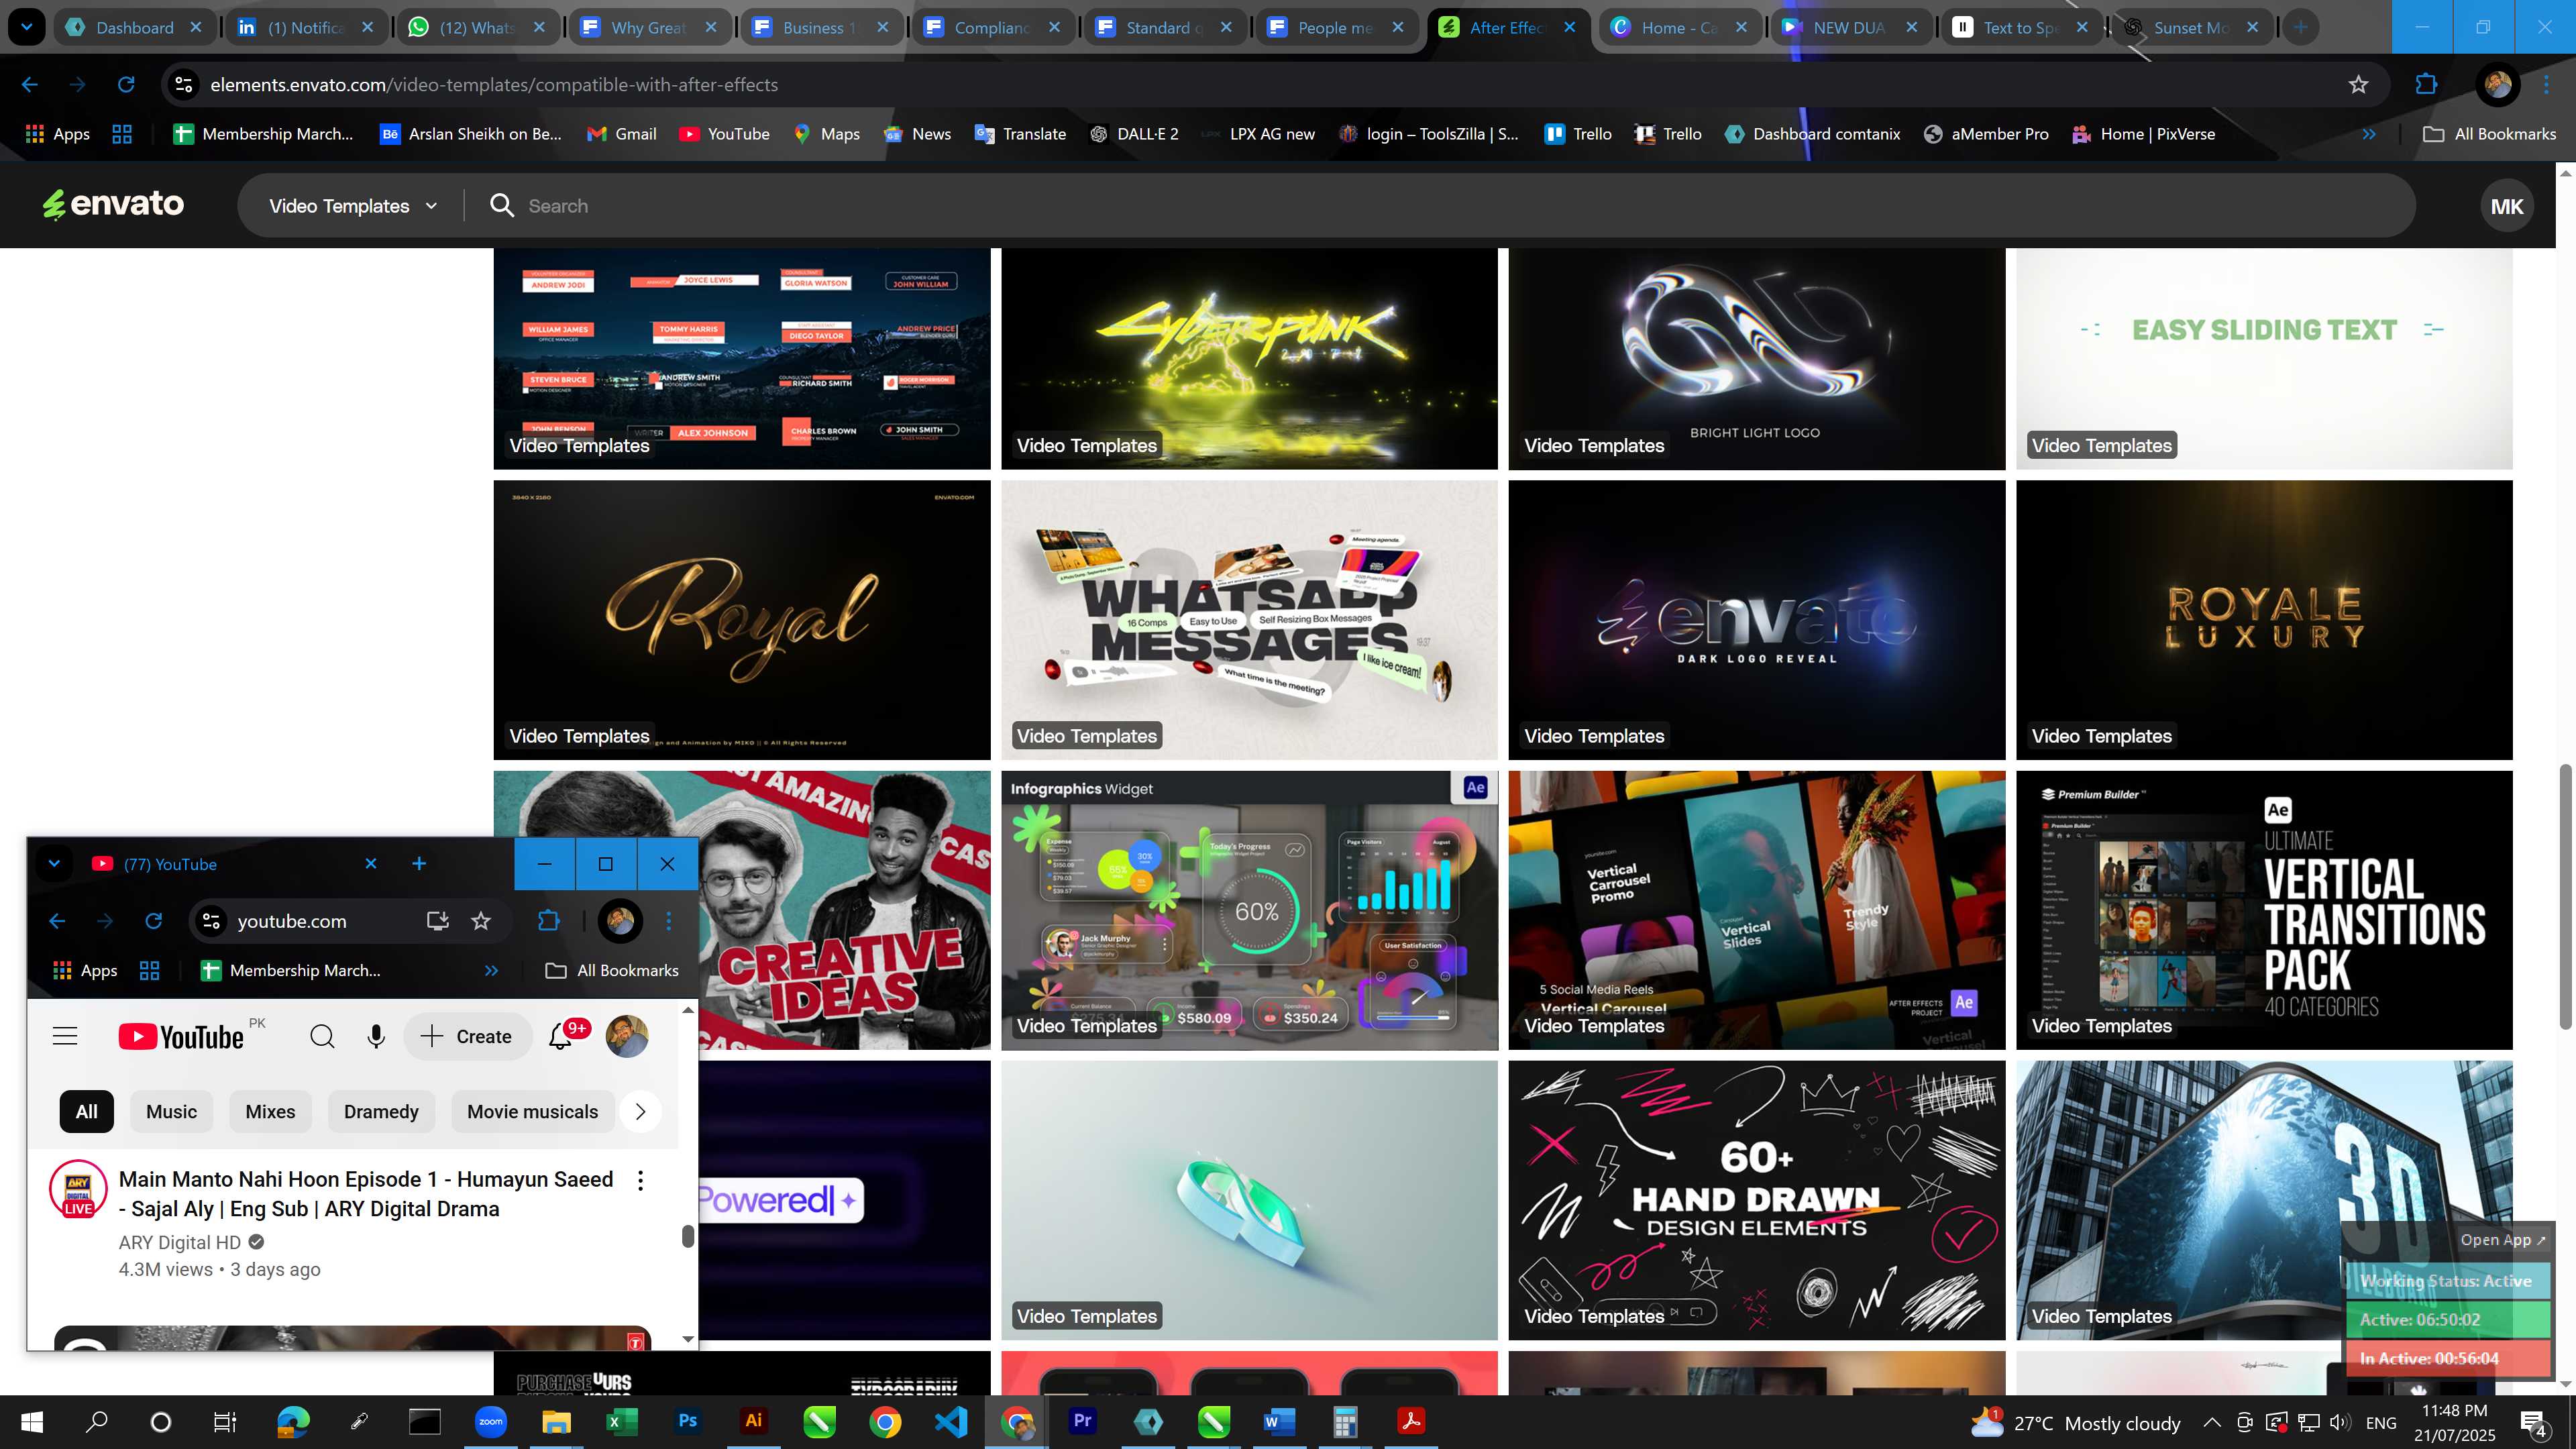Viewport: 2576px width, 1449px height.
Task: Open Chrome extensions puzzle icon in main window
Action: pos(2426,85)
